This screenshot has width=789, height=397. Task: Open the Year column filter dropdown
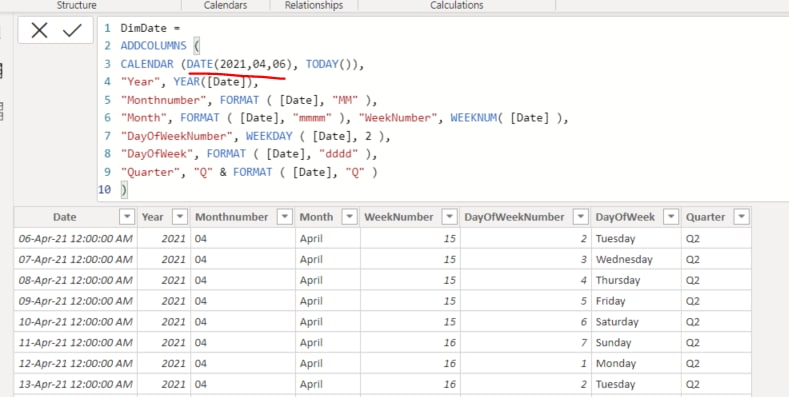coord(180,217)
